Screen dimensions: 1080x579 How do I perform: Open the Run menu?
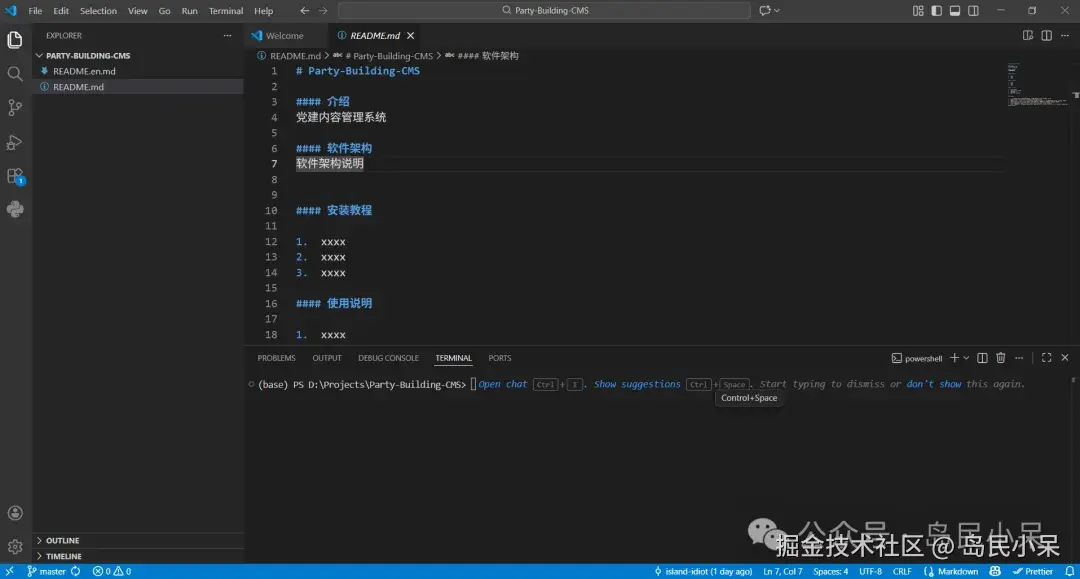pyautogui.click(x=189, y=10)
